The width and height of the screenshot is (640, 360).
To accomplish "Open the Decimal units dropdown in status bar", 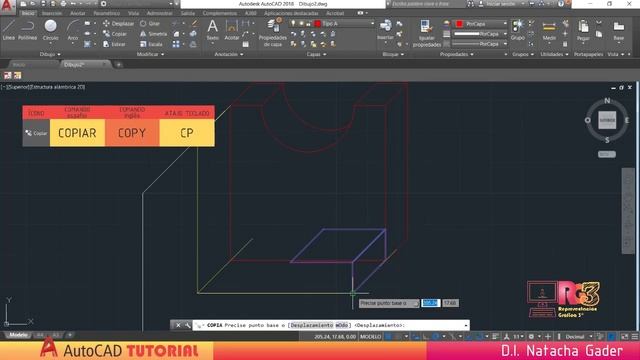I will click(x=578, y=337).
